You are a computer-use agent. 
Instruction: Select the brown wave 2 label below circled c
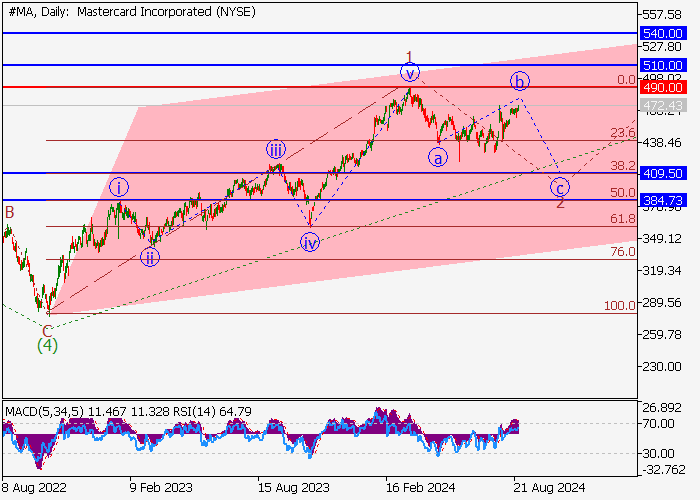tap(560, 203)
